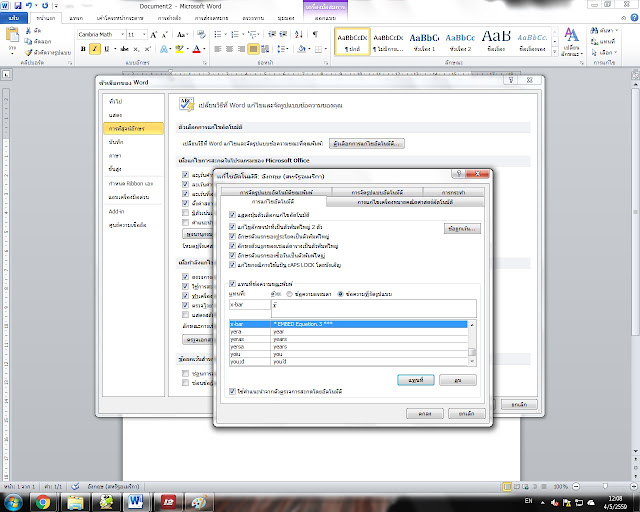Select the Formatted text radio button
The image size is (640, 512).
[x=340, y=294]
